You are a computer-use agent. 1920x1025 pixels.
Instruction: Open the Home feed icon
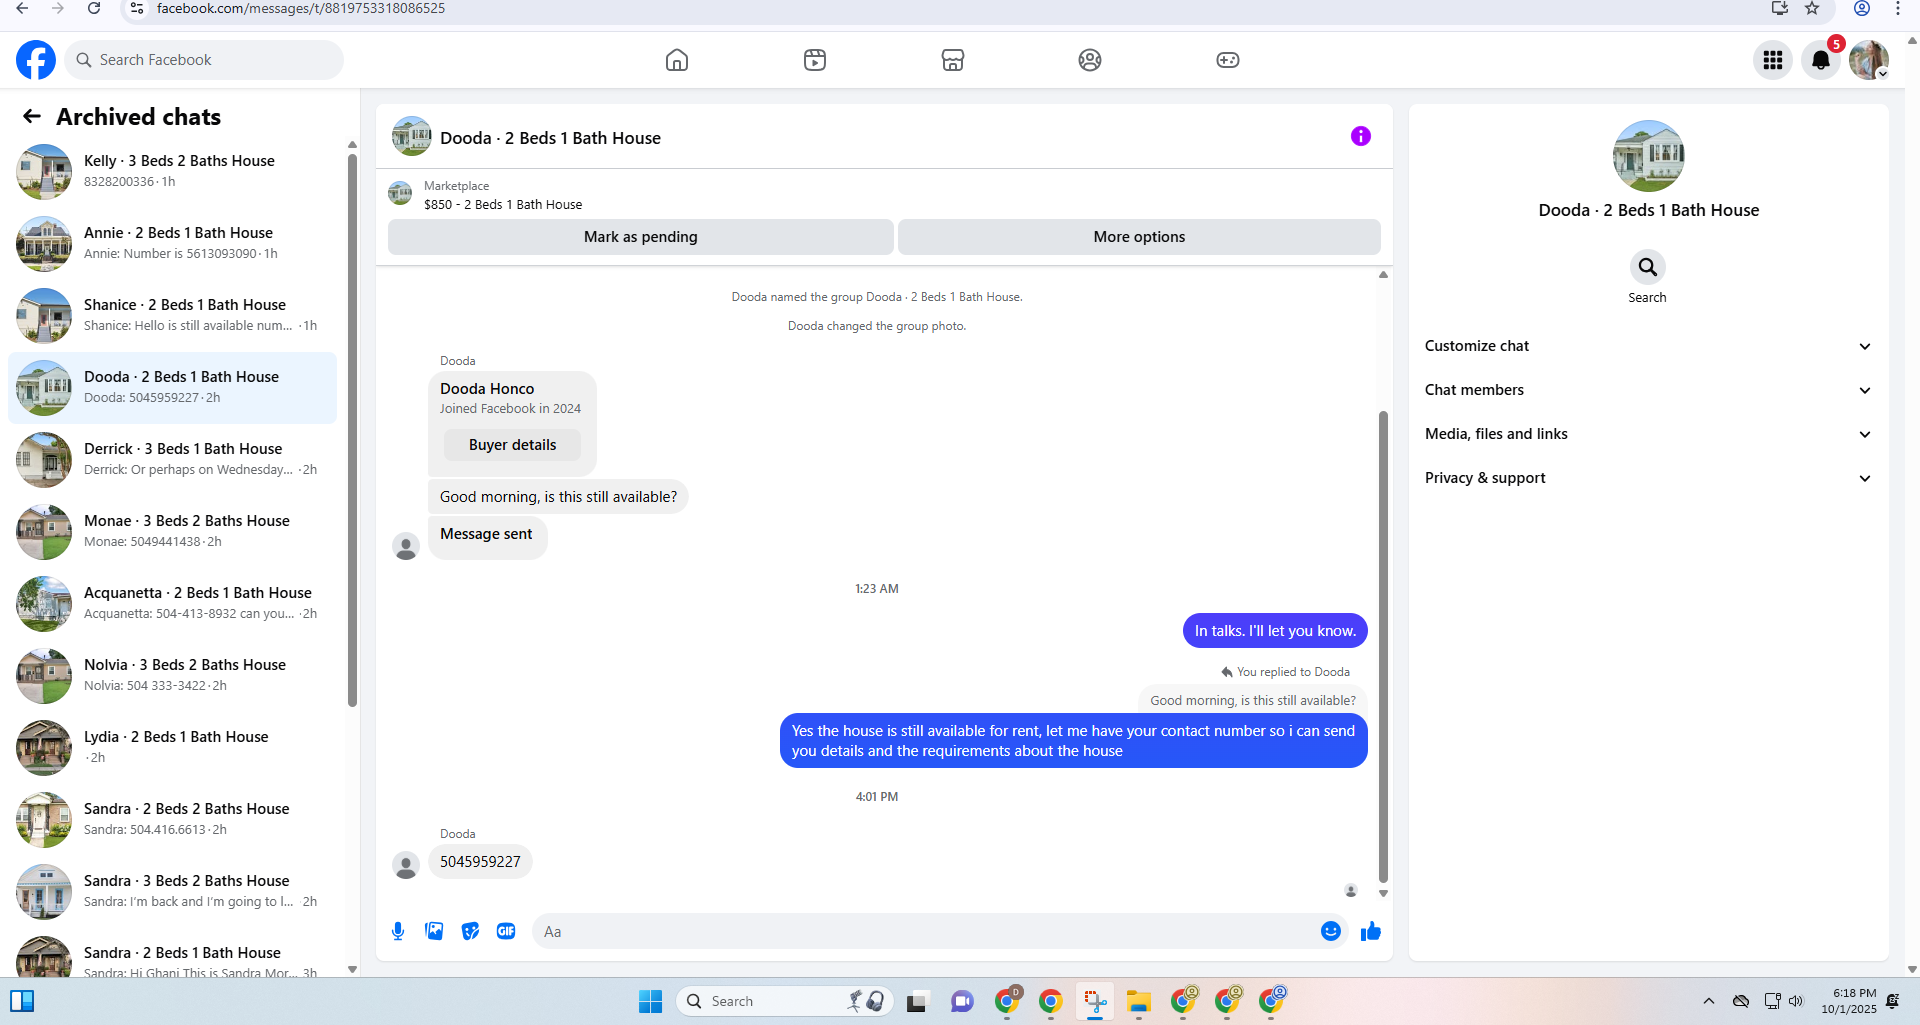point(677,60)
